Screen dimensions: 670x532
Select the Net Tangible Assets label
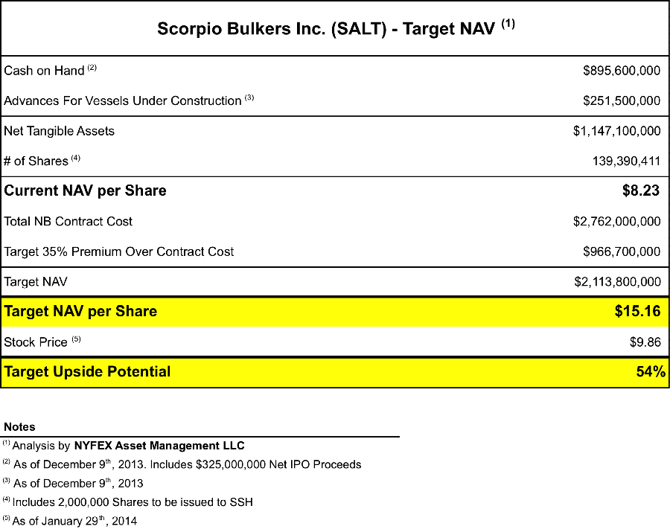coord(59,131)
